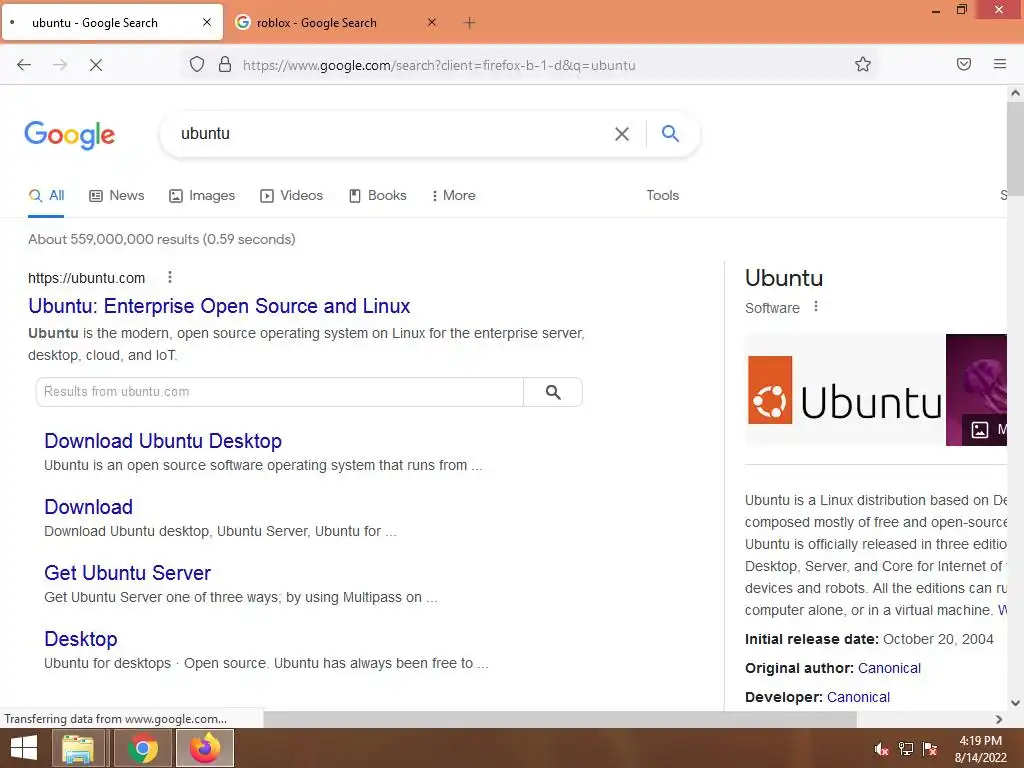Open the Action Center flag icon
This screenshot has height=768, width=1024.
[930, 749]
